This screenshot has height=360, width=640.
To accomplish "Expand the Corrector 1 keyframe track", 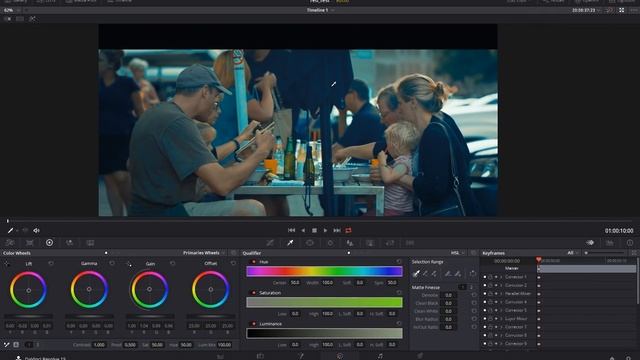I will pos(501,277).
